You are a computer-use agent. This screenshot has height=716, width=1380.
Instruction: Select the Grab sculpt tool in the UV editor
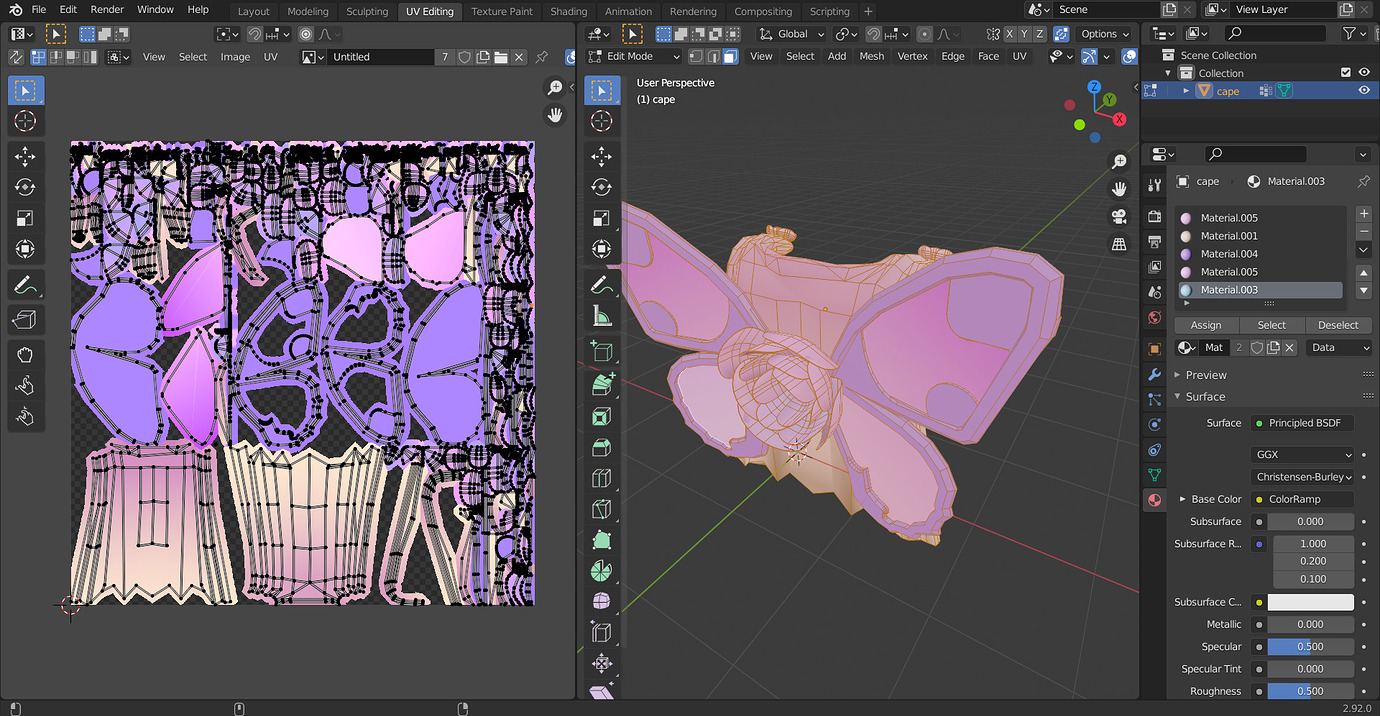pyautogui.click(x=25, y=354)
